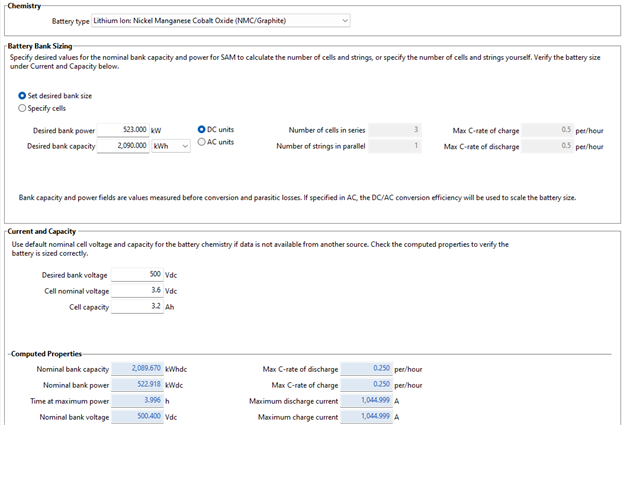
Task: Choose the Specify cells radio button
Action: [23, 109]
